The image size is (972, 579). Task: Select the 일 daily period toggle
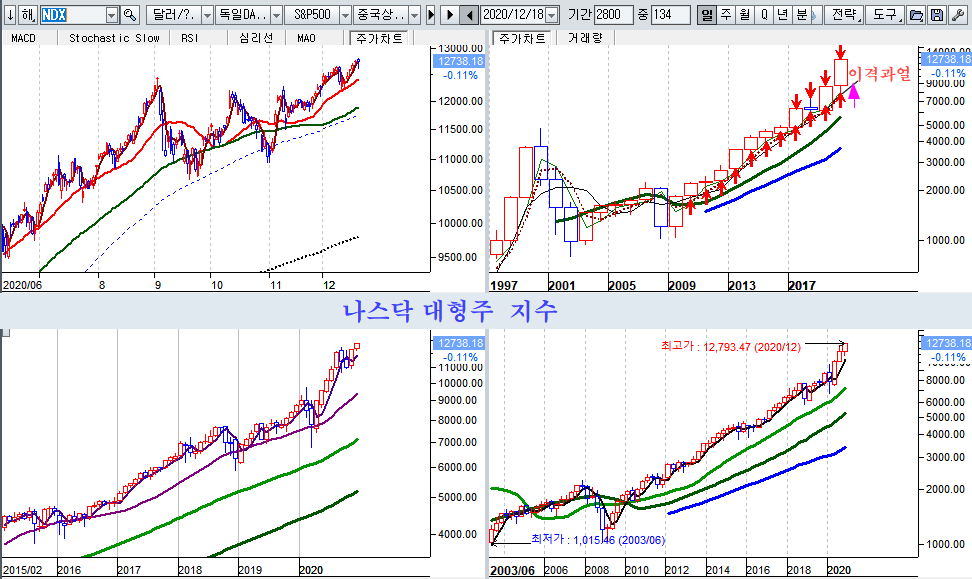click(706, 15)
